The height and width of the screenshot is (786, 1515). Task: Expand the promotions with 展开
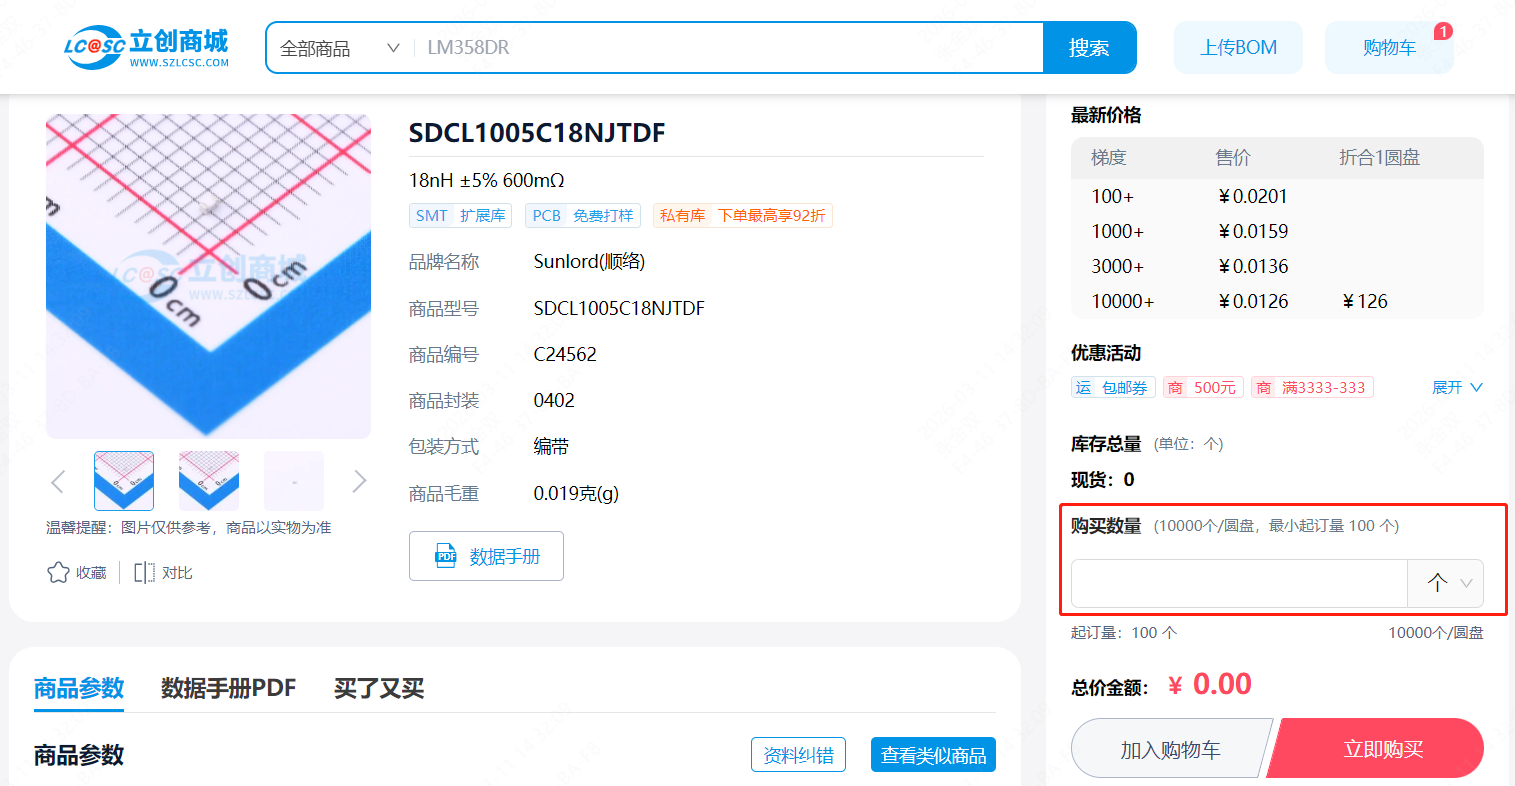coord(1456,387)
